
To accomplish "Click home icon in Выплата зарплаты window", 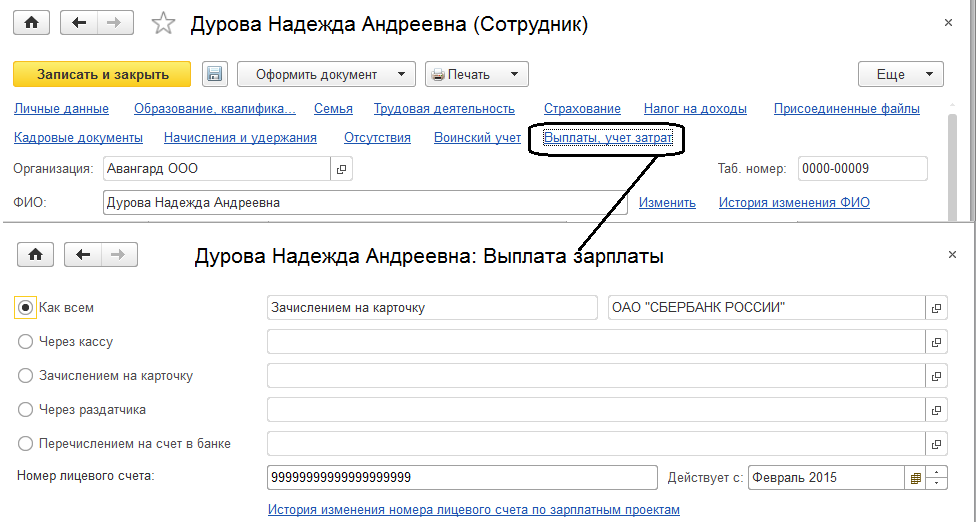I will click(x=35, y=254).
